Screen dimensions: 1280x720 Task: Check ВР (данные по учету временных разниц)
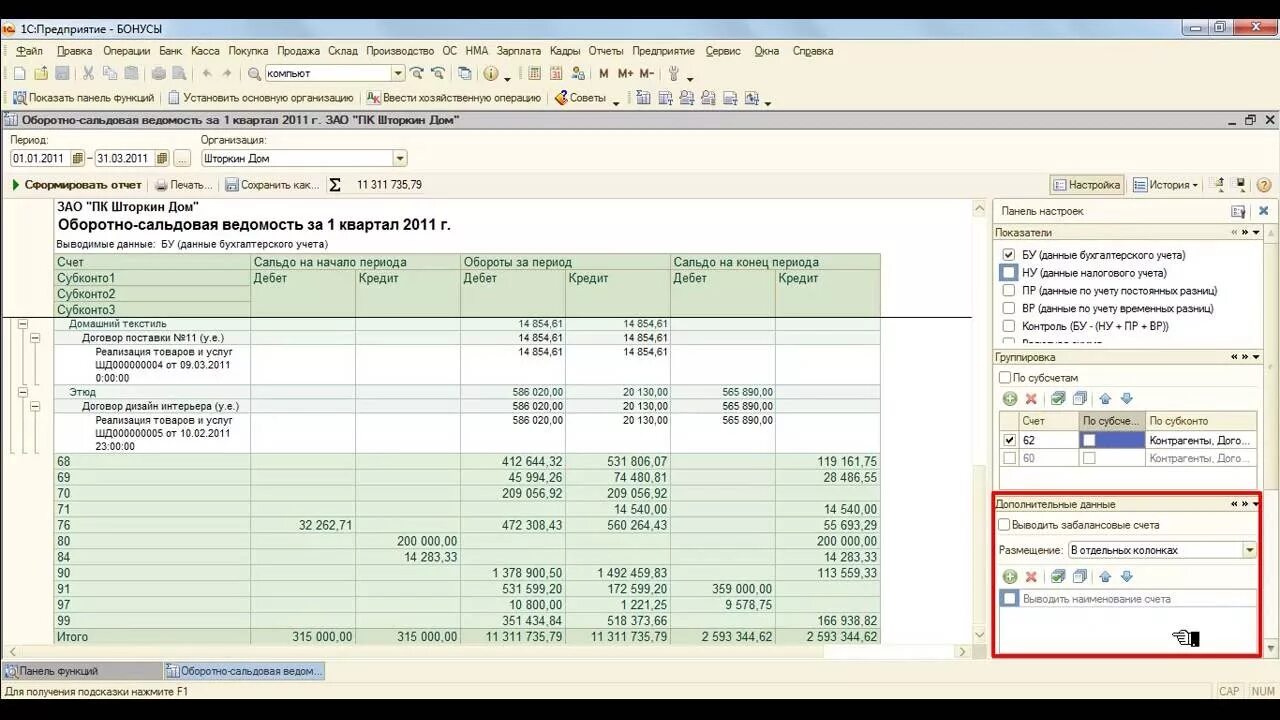pos(1009,309)
